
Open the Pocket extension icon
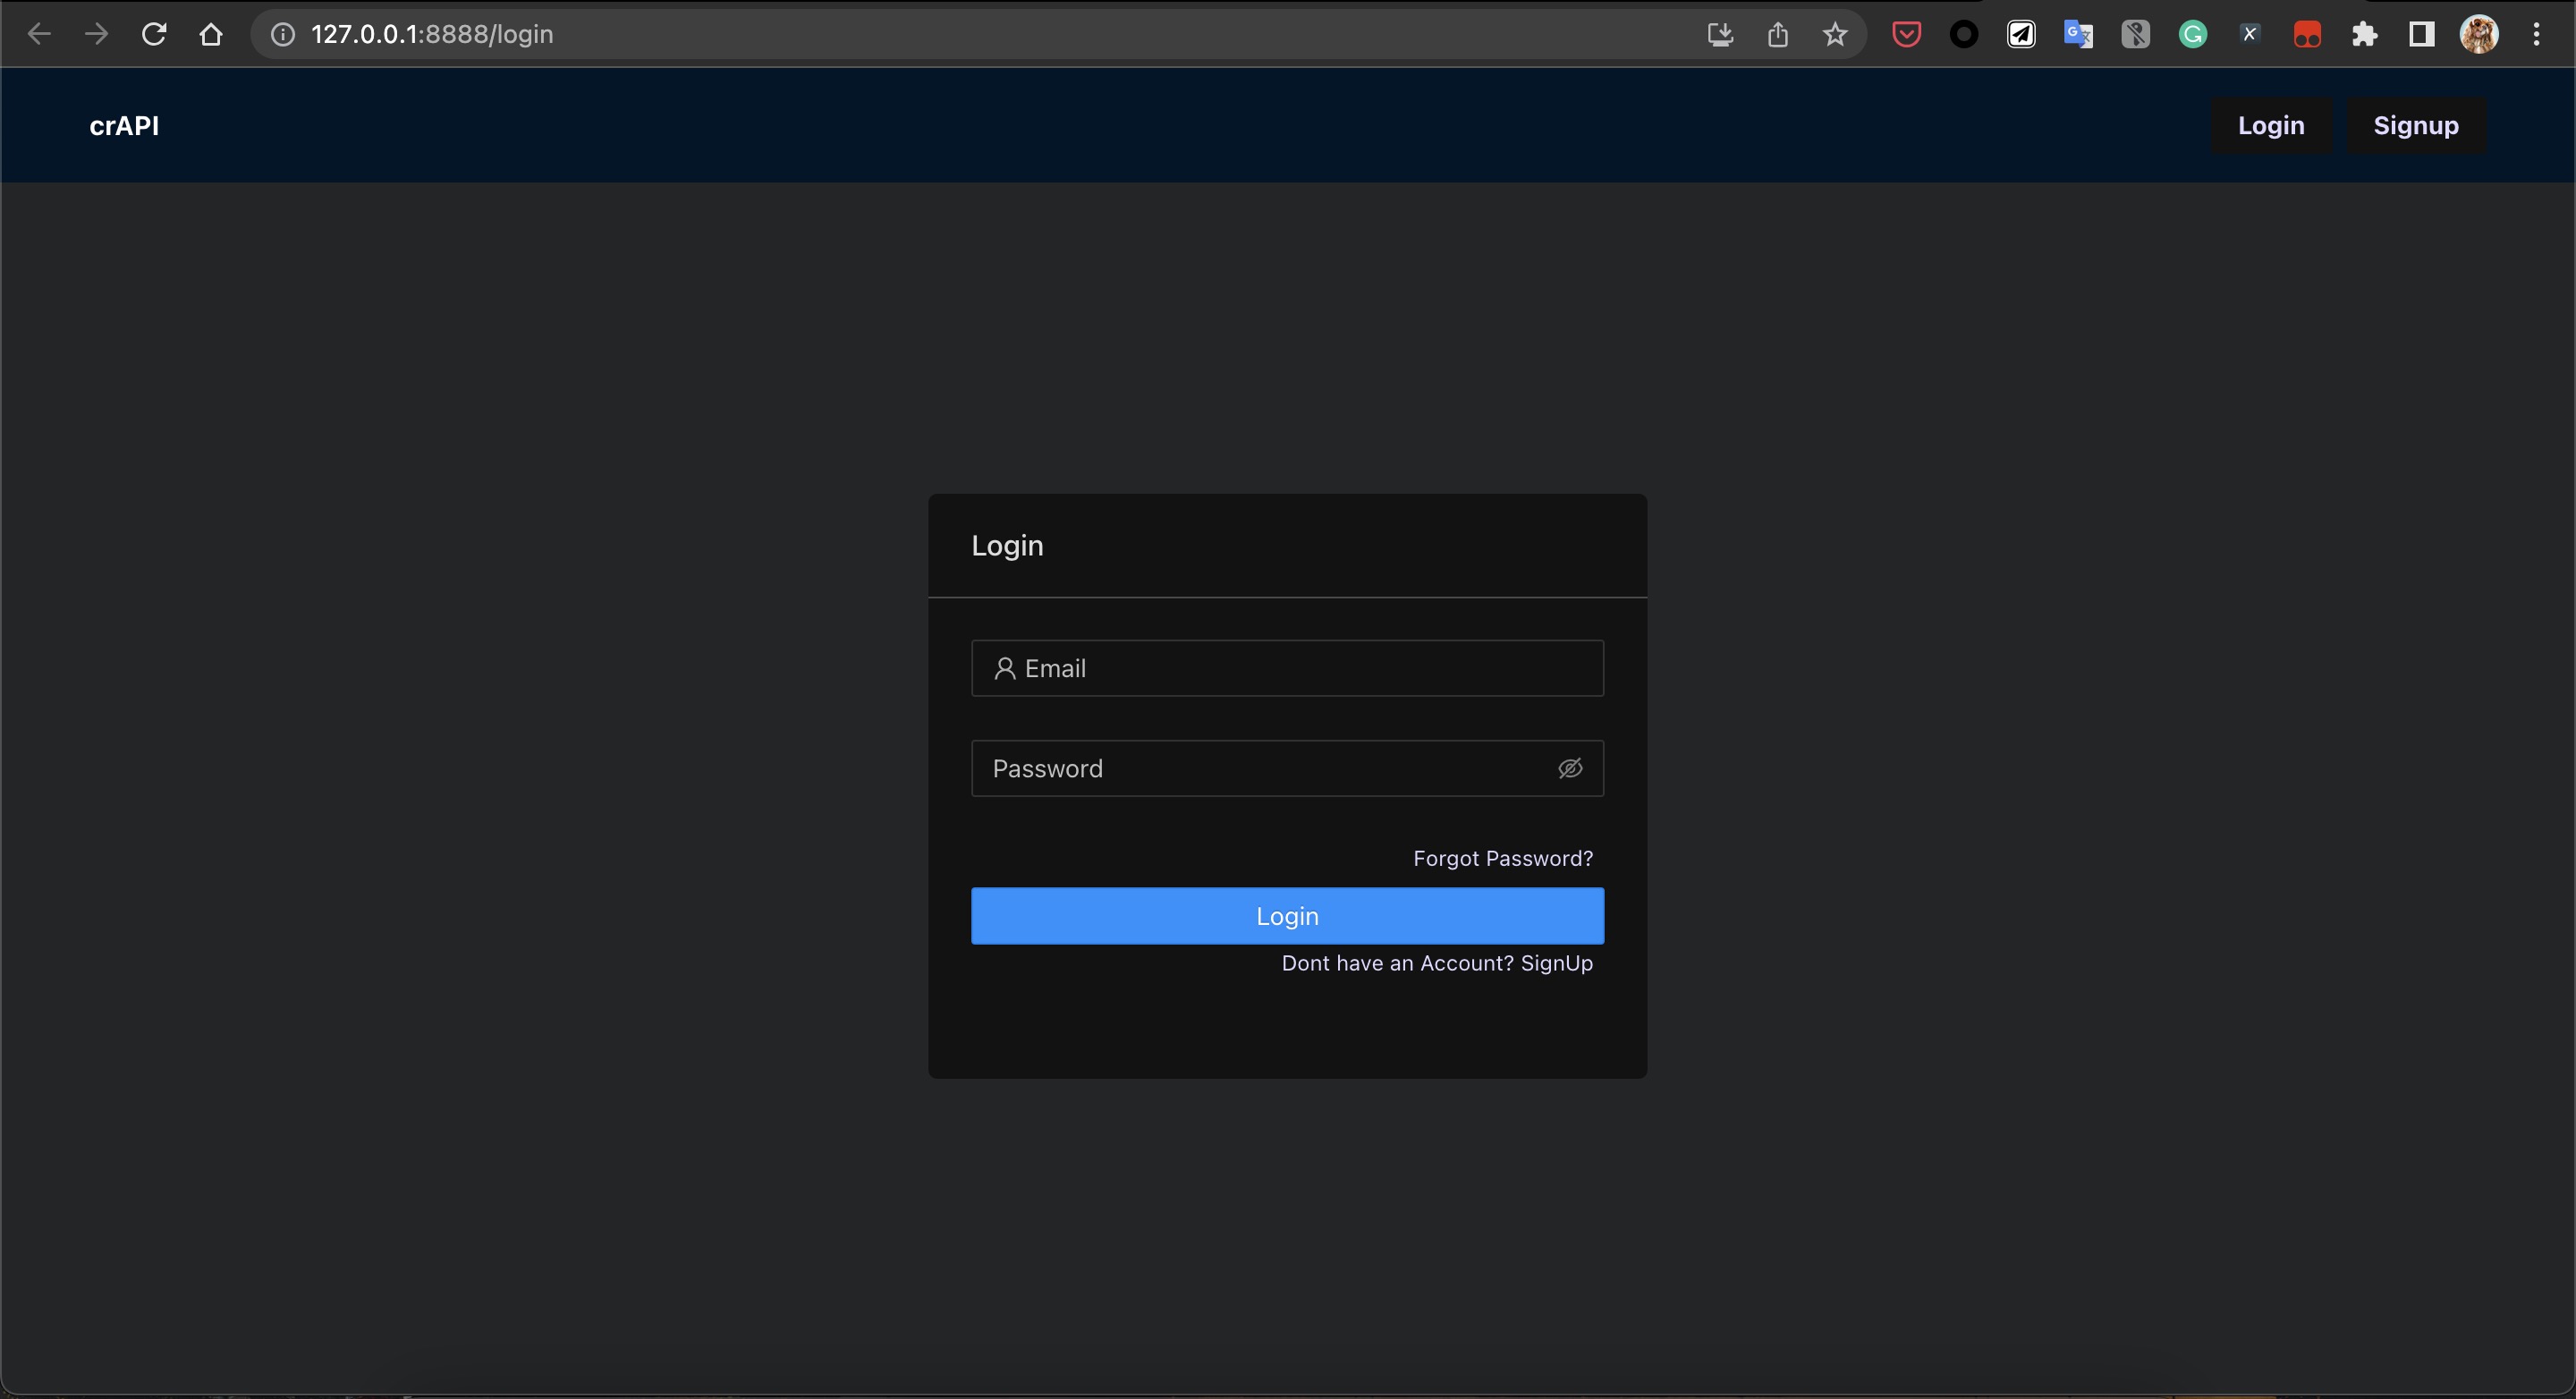coord(1906,34)
